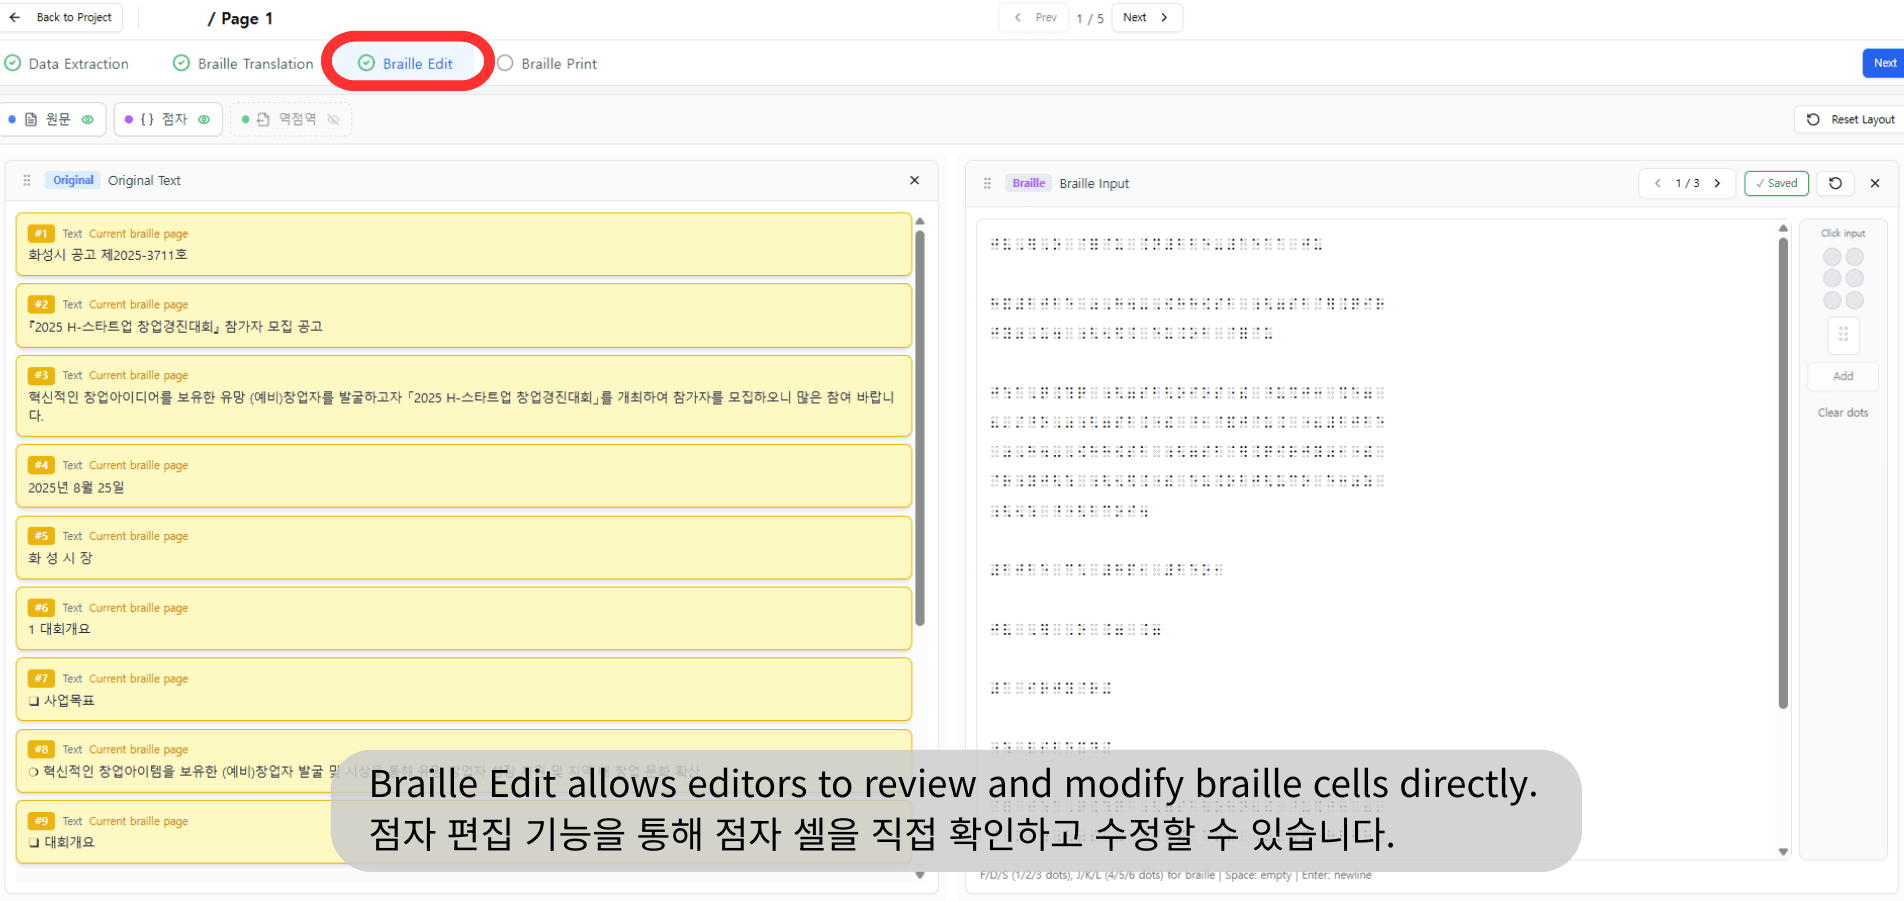Select the {} braille icon in the 점자 chip
Screen dimensions: 1904x901
[147, 119]
